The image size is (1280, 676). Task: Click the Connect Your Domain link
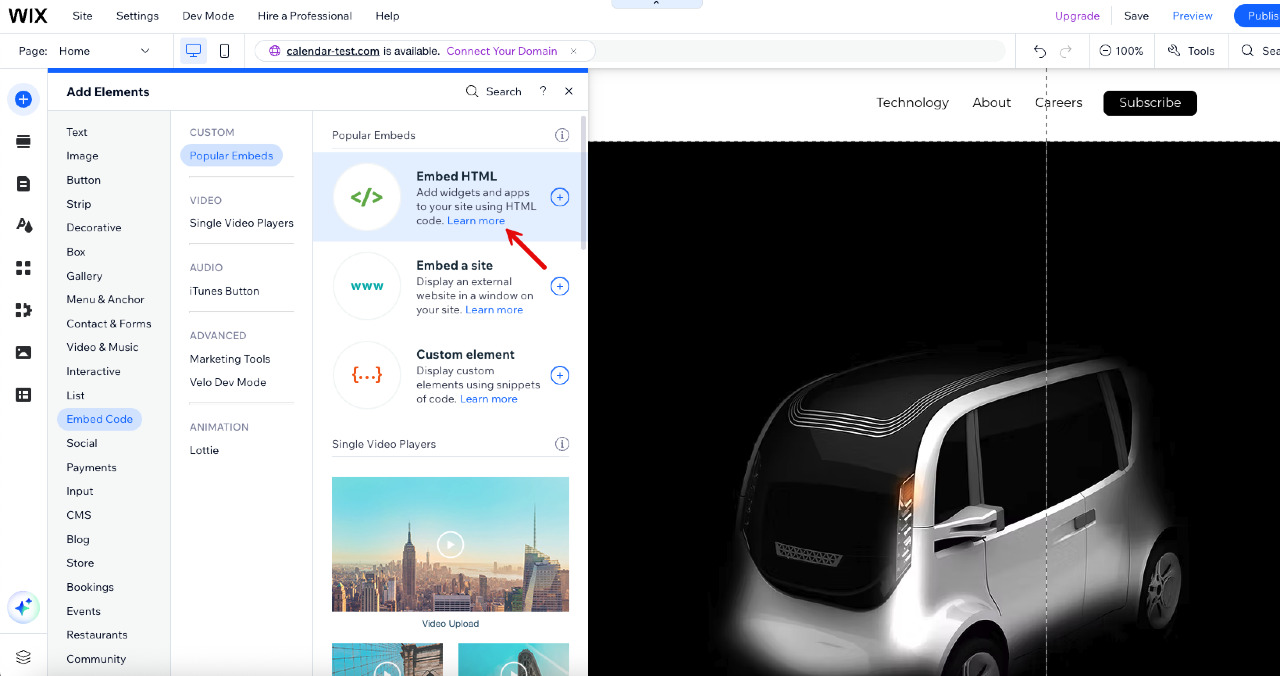point(501,51)
